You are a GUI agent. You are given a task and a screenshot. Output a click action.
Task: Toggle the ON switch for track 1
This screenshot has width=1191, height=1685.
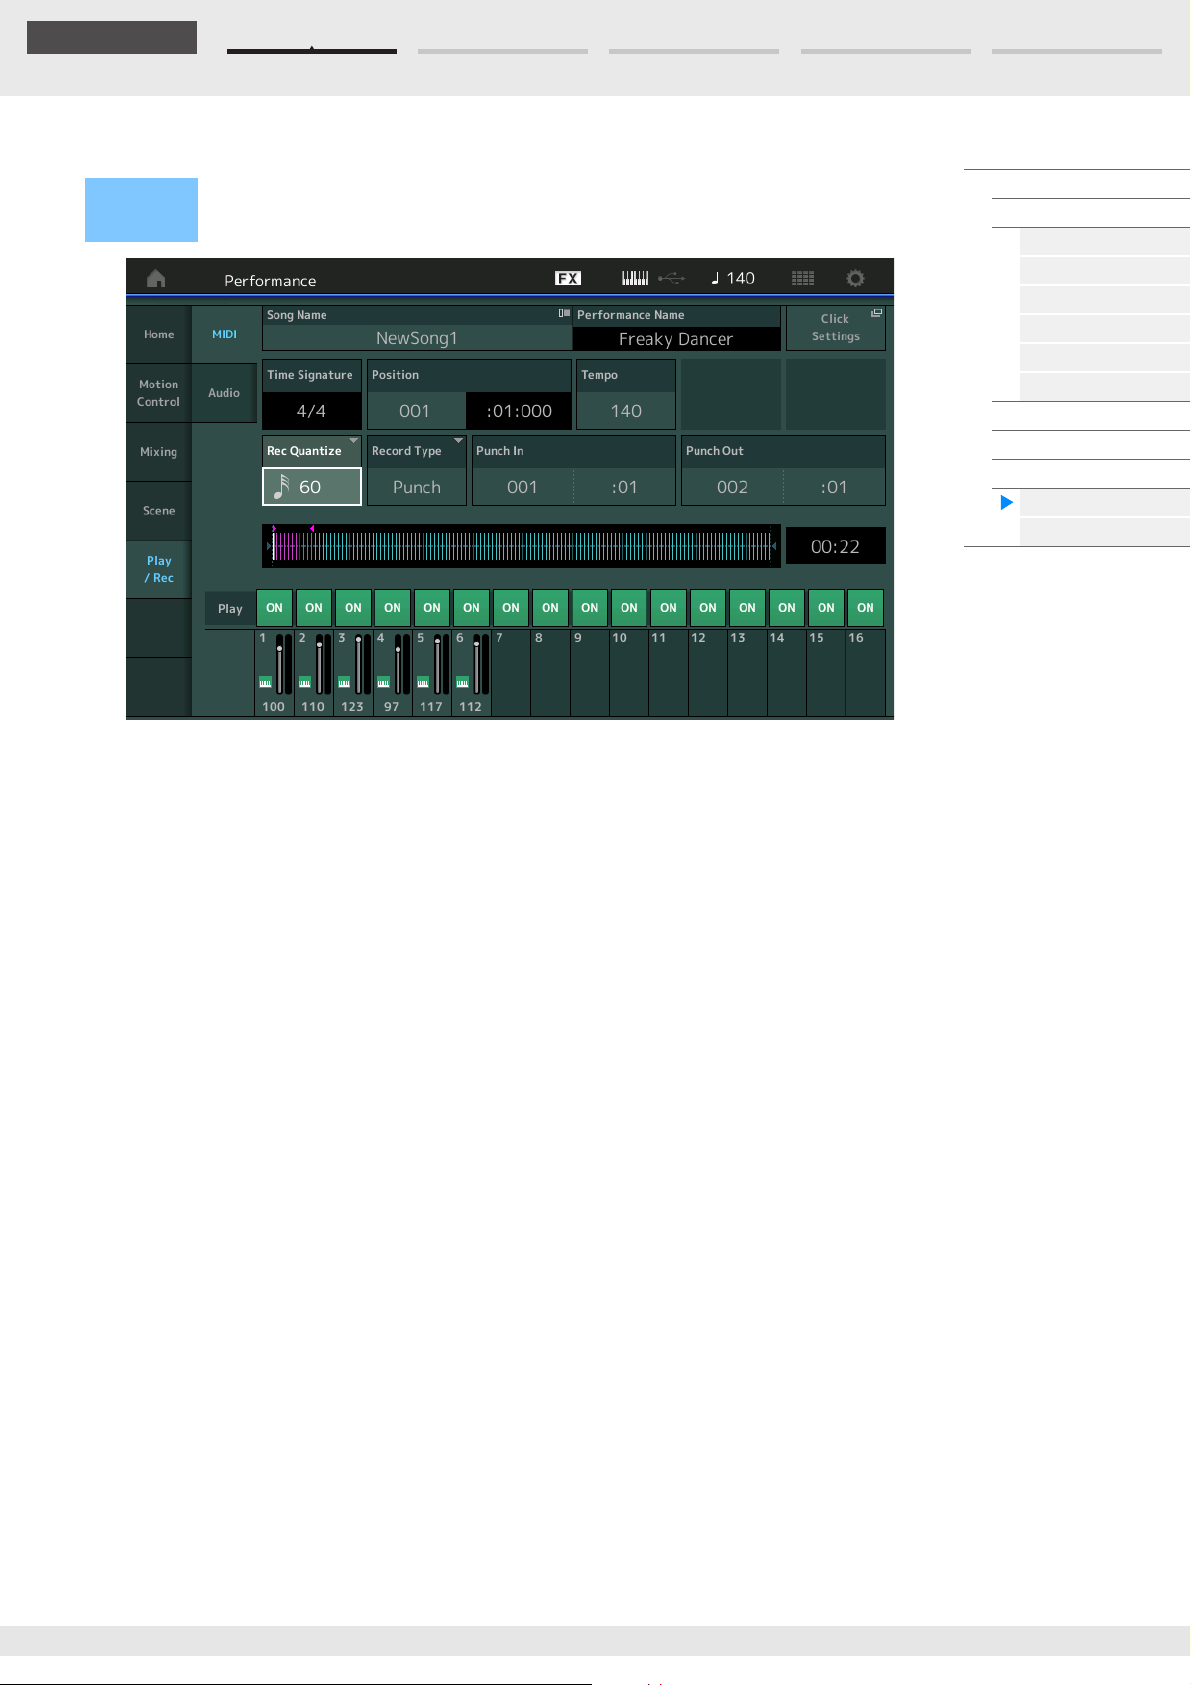click(274, 608)
